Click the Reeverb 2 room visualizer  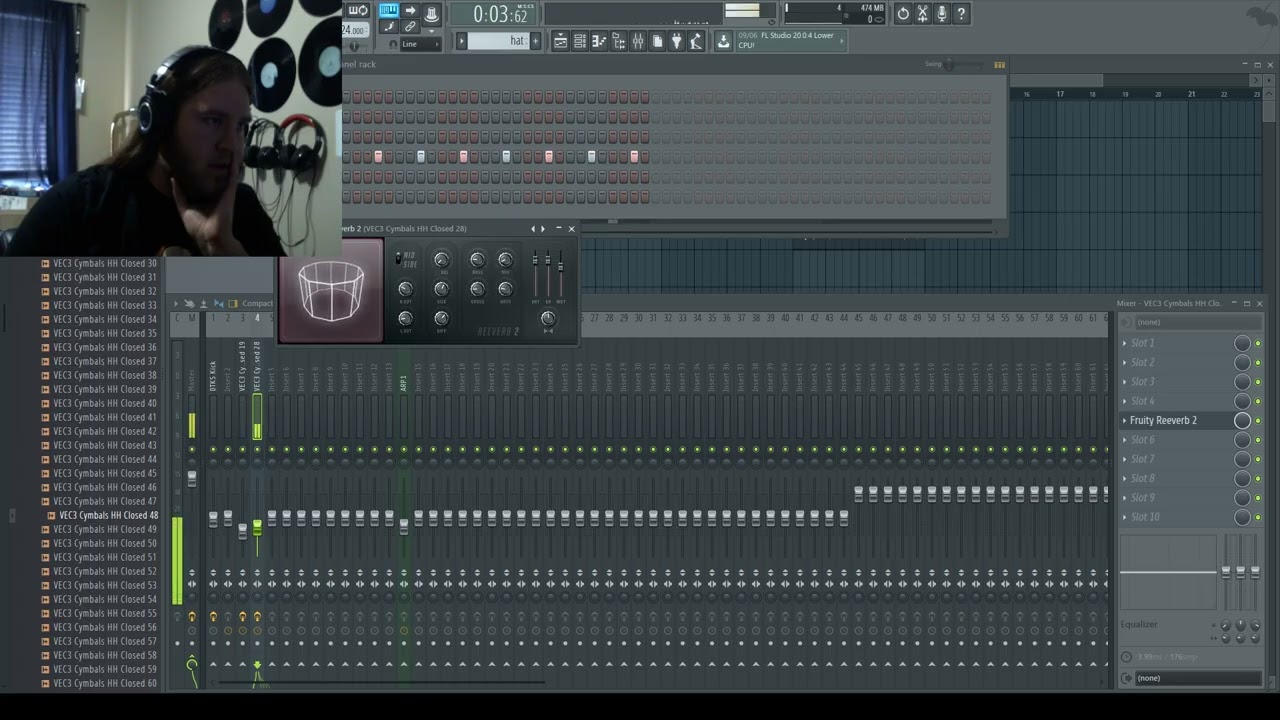pos(331,291)
